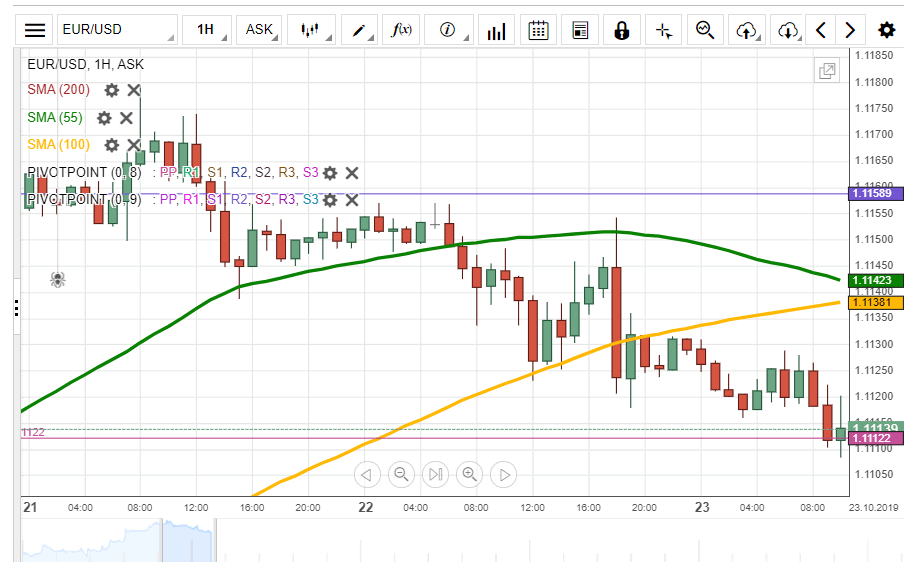Screen dimensions: 913x571
Task: Expand the 1H timeframe dropdown
Action: click(208, 29)
